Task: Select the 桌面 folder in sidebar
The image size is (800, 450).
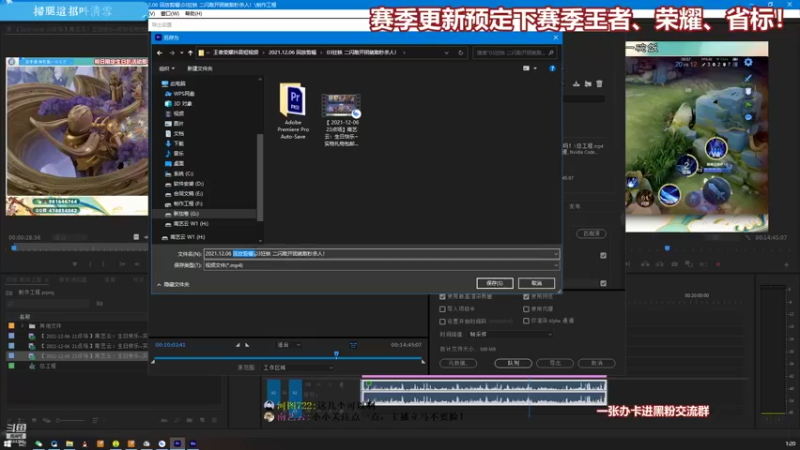Action: tap(174, 164)
